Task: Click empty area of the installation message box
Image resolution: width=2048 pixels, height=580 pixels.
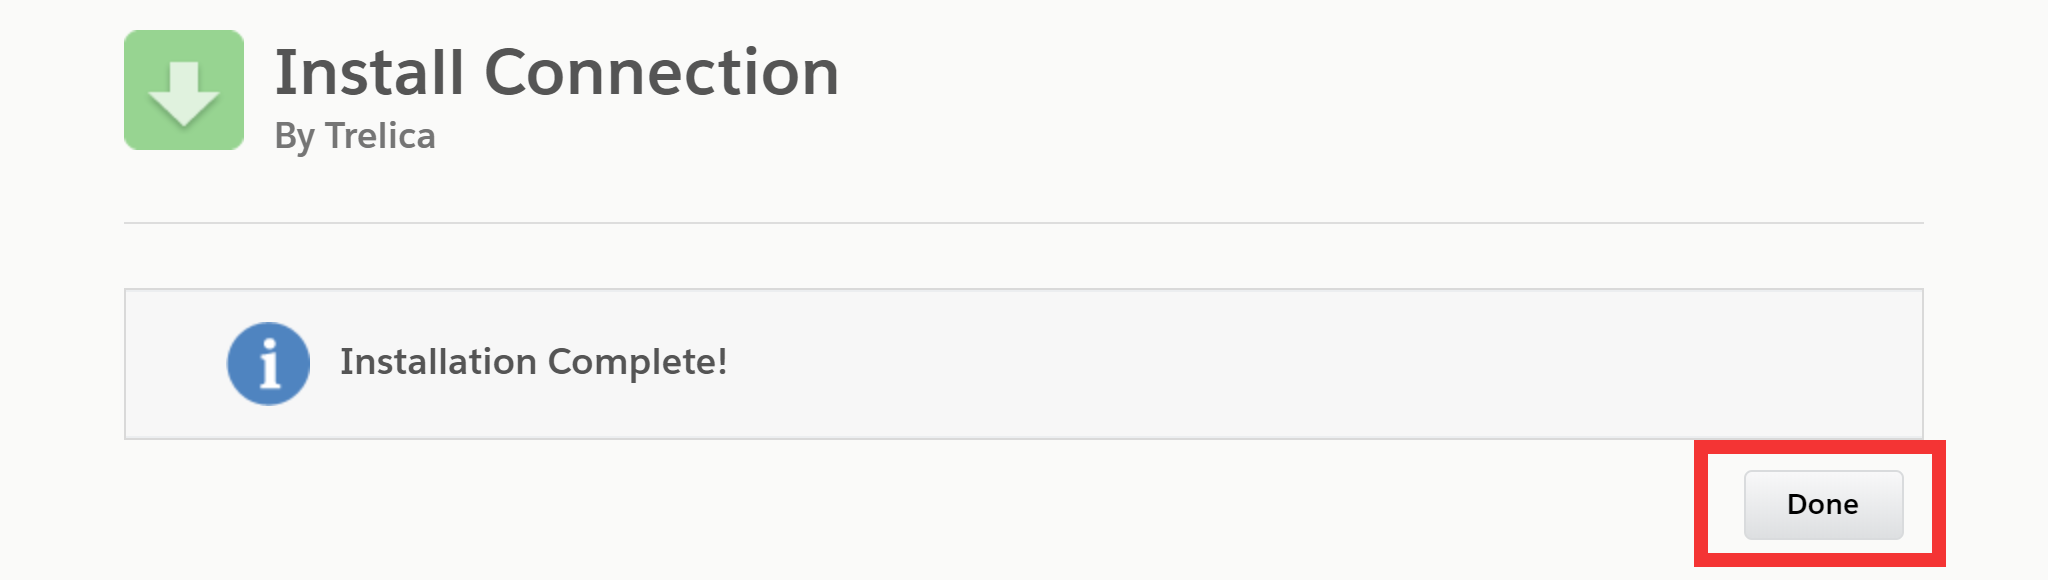Action: click(x=1300, y=364)
